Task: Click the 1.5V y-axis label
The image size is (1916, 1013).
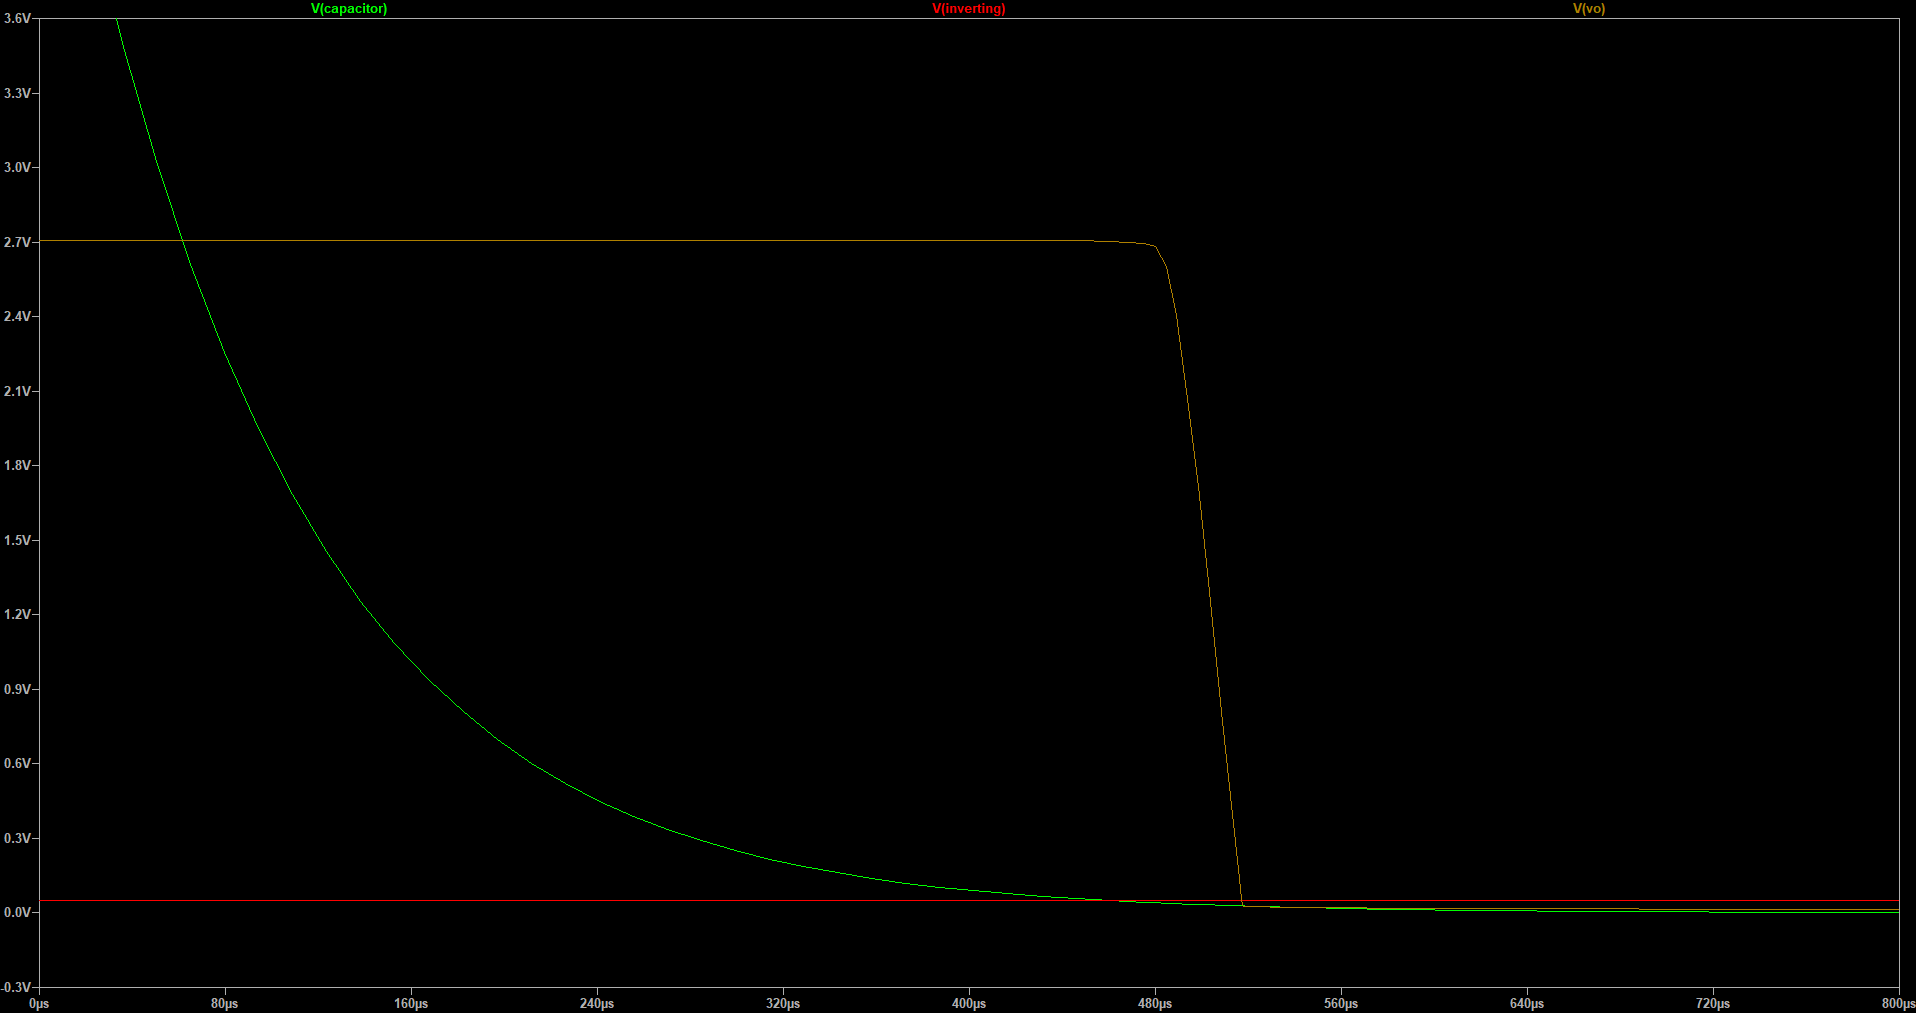Action: pyautogui.click(x=17, y=540)
